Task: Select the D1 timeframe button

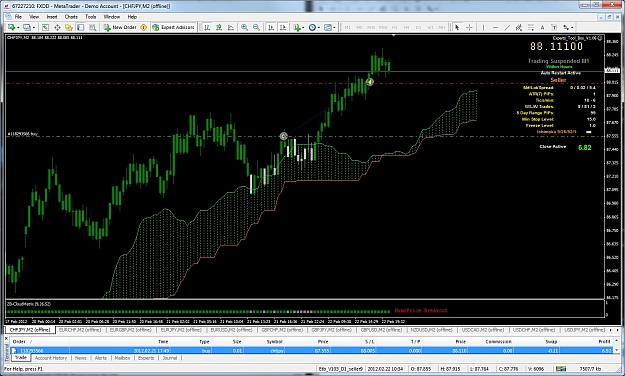Action: point(418,27)
